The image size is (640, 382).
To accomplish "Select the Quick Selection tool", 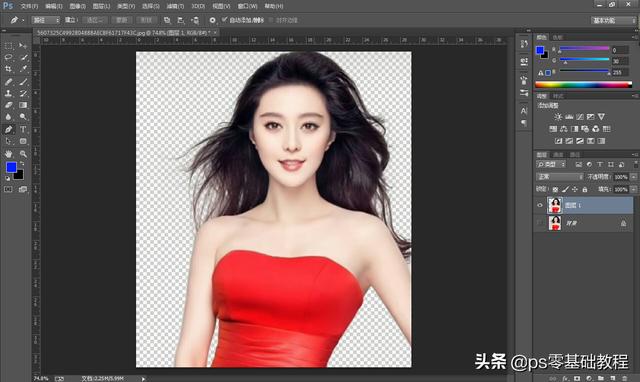I will [x=23, y=58].
